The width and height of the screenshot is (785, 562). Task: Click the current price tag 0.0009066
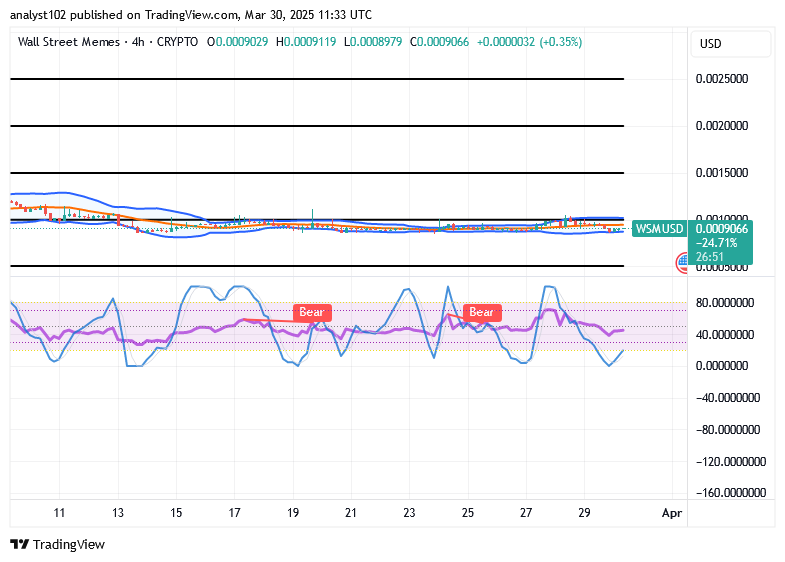(721, 229)
